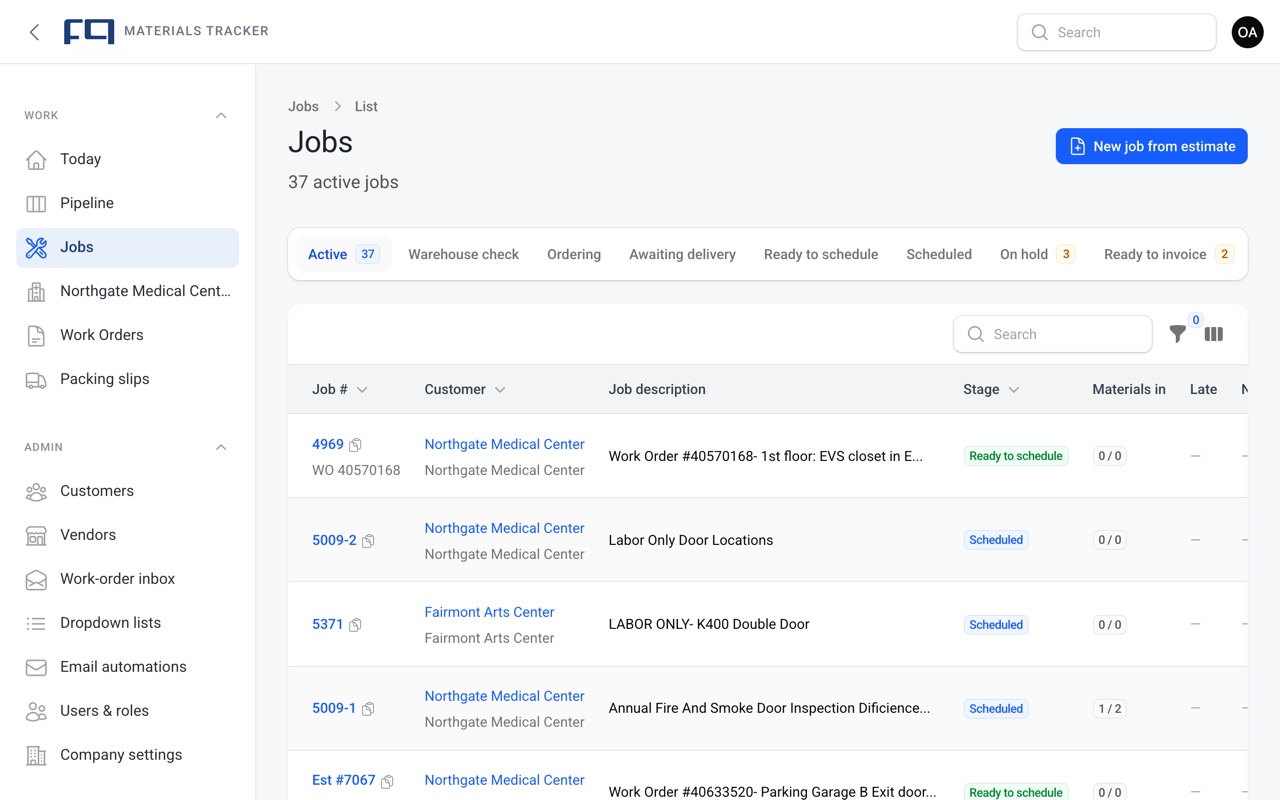Open Vendors admin page
The height and width of the screenshot is (800, 1280).
(x=127, y=535)
